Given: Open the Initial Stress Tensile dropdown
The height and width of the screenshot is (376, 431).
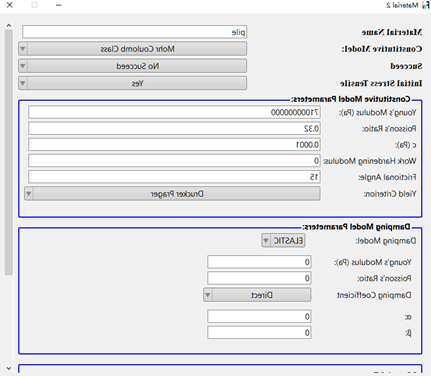Looking at the screenshot, I should [x=133, y=83].
